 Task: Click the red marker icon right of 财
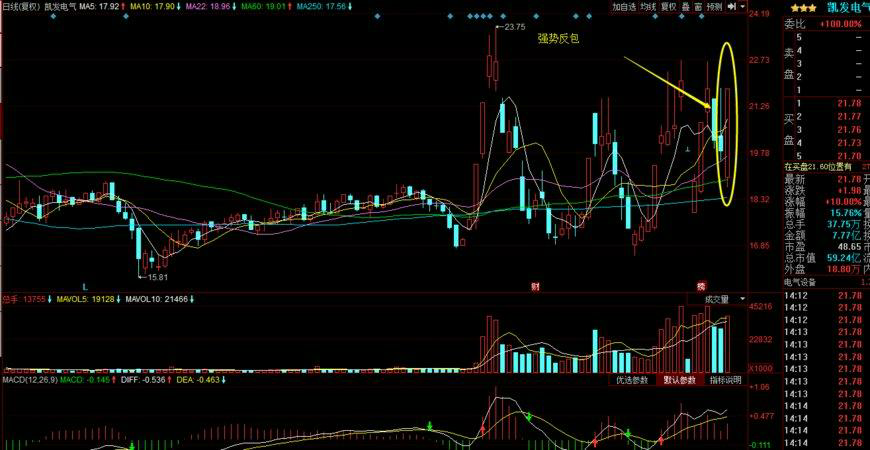pos(702,287)
